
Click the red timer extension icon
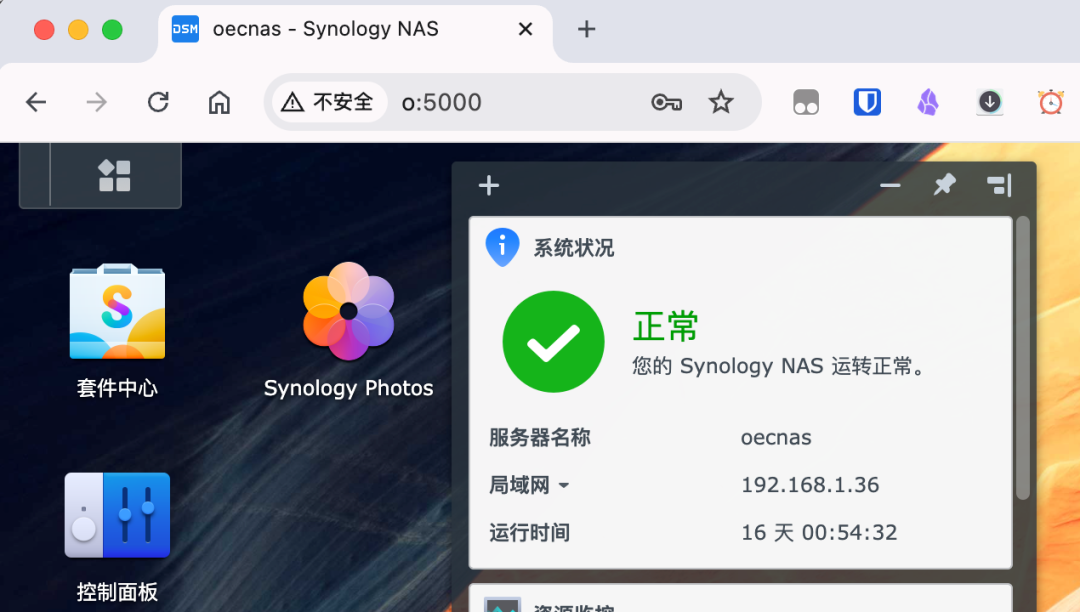pos(1050,102)
